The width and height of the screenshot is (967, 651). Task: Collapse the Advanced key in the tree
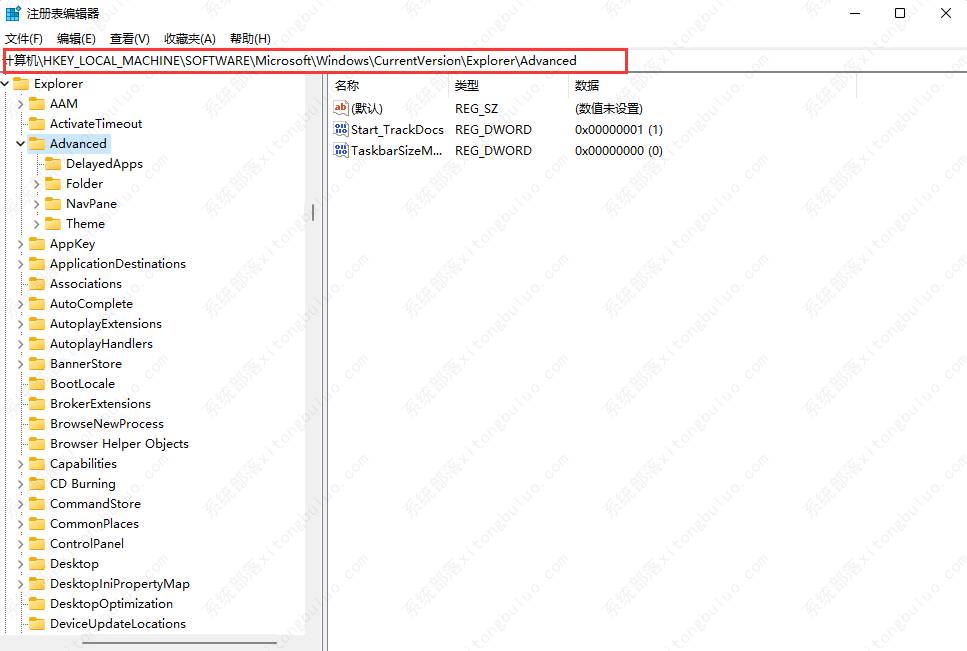[x=21, y=144]
